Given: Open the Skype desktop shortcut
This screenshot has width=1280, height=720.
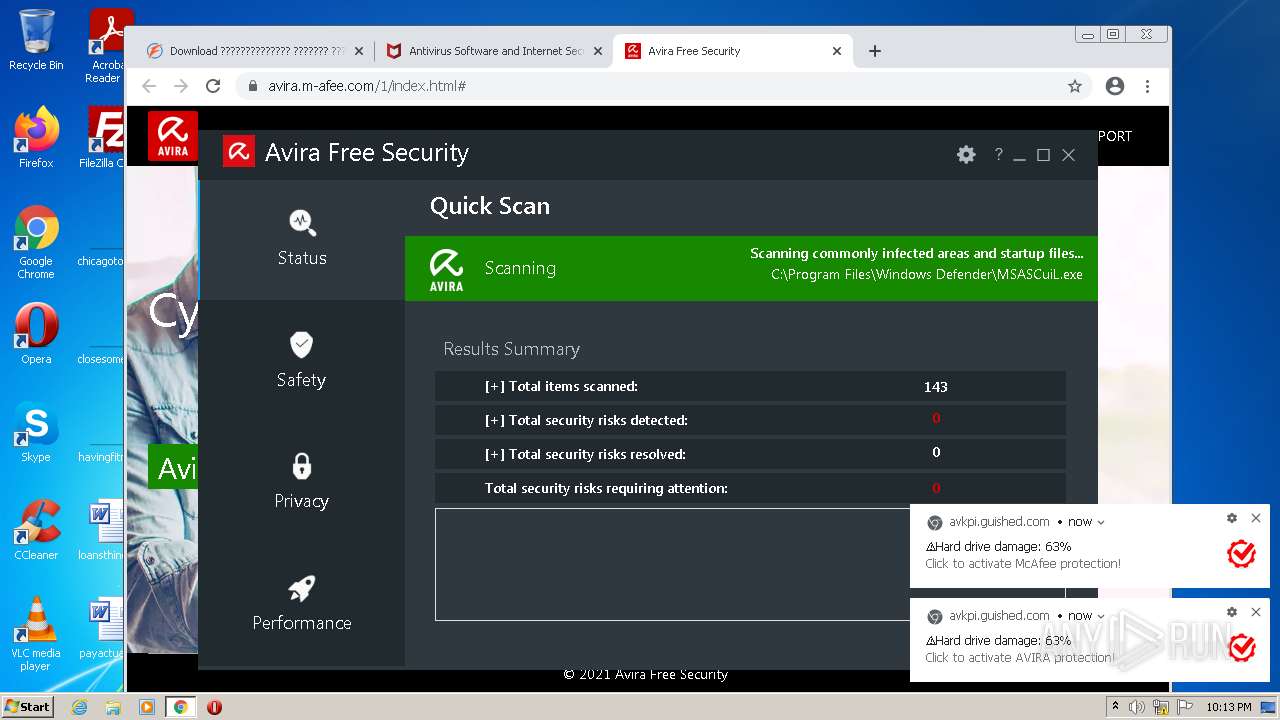Looking at the screenshot, I should coord(36,432).
